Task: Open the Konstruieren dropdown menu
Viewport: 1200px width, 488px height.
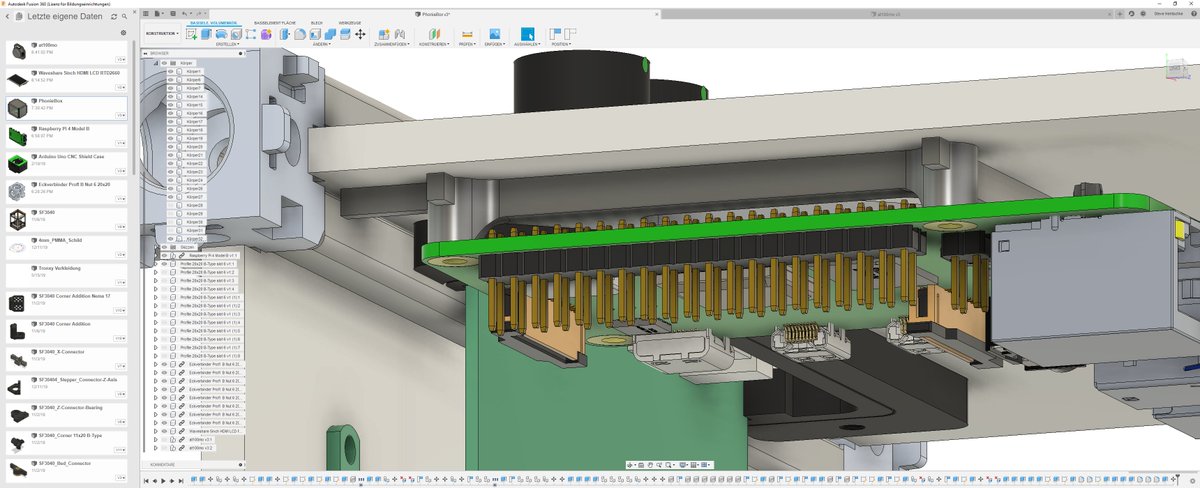Action: pos(434,44)
